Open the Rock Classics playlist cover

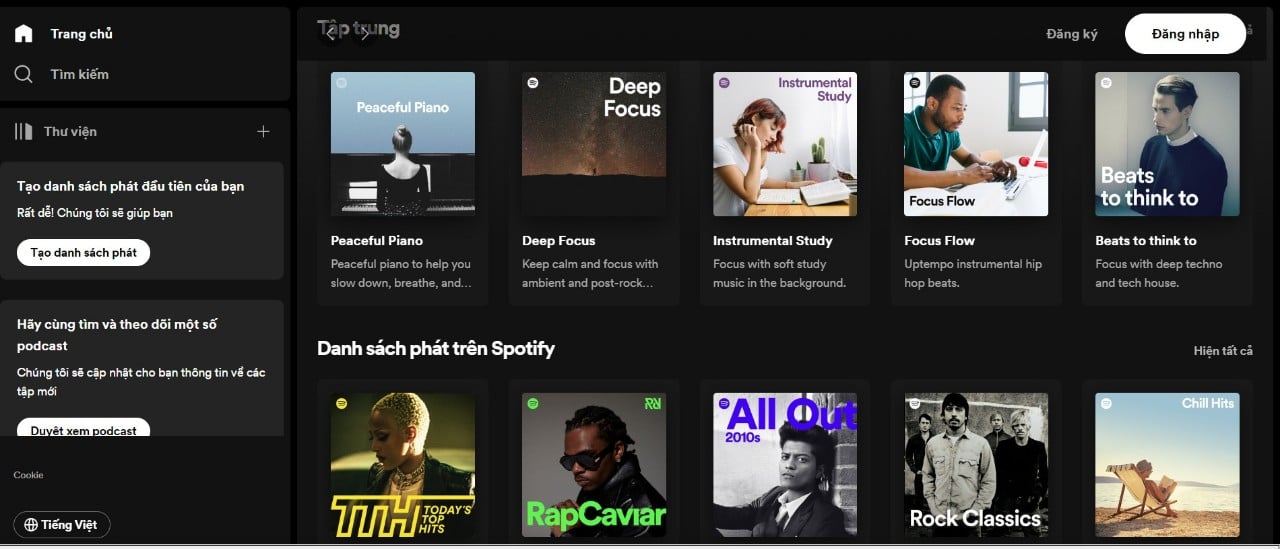pos(976,465)
